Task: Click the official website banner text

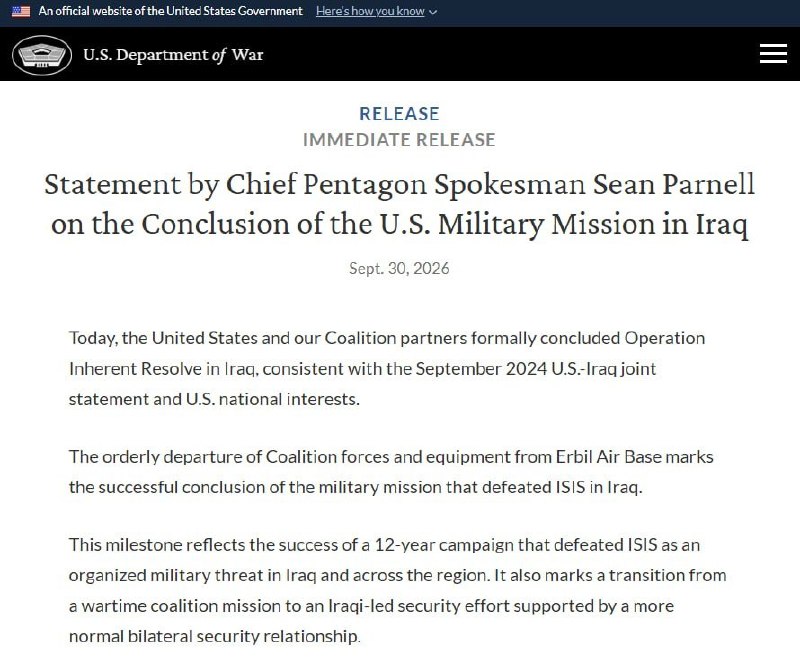Action: click(170, 11)
